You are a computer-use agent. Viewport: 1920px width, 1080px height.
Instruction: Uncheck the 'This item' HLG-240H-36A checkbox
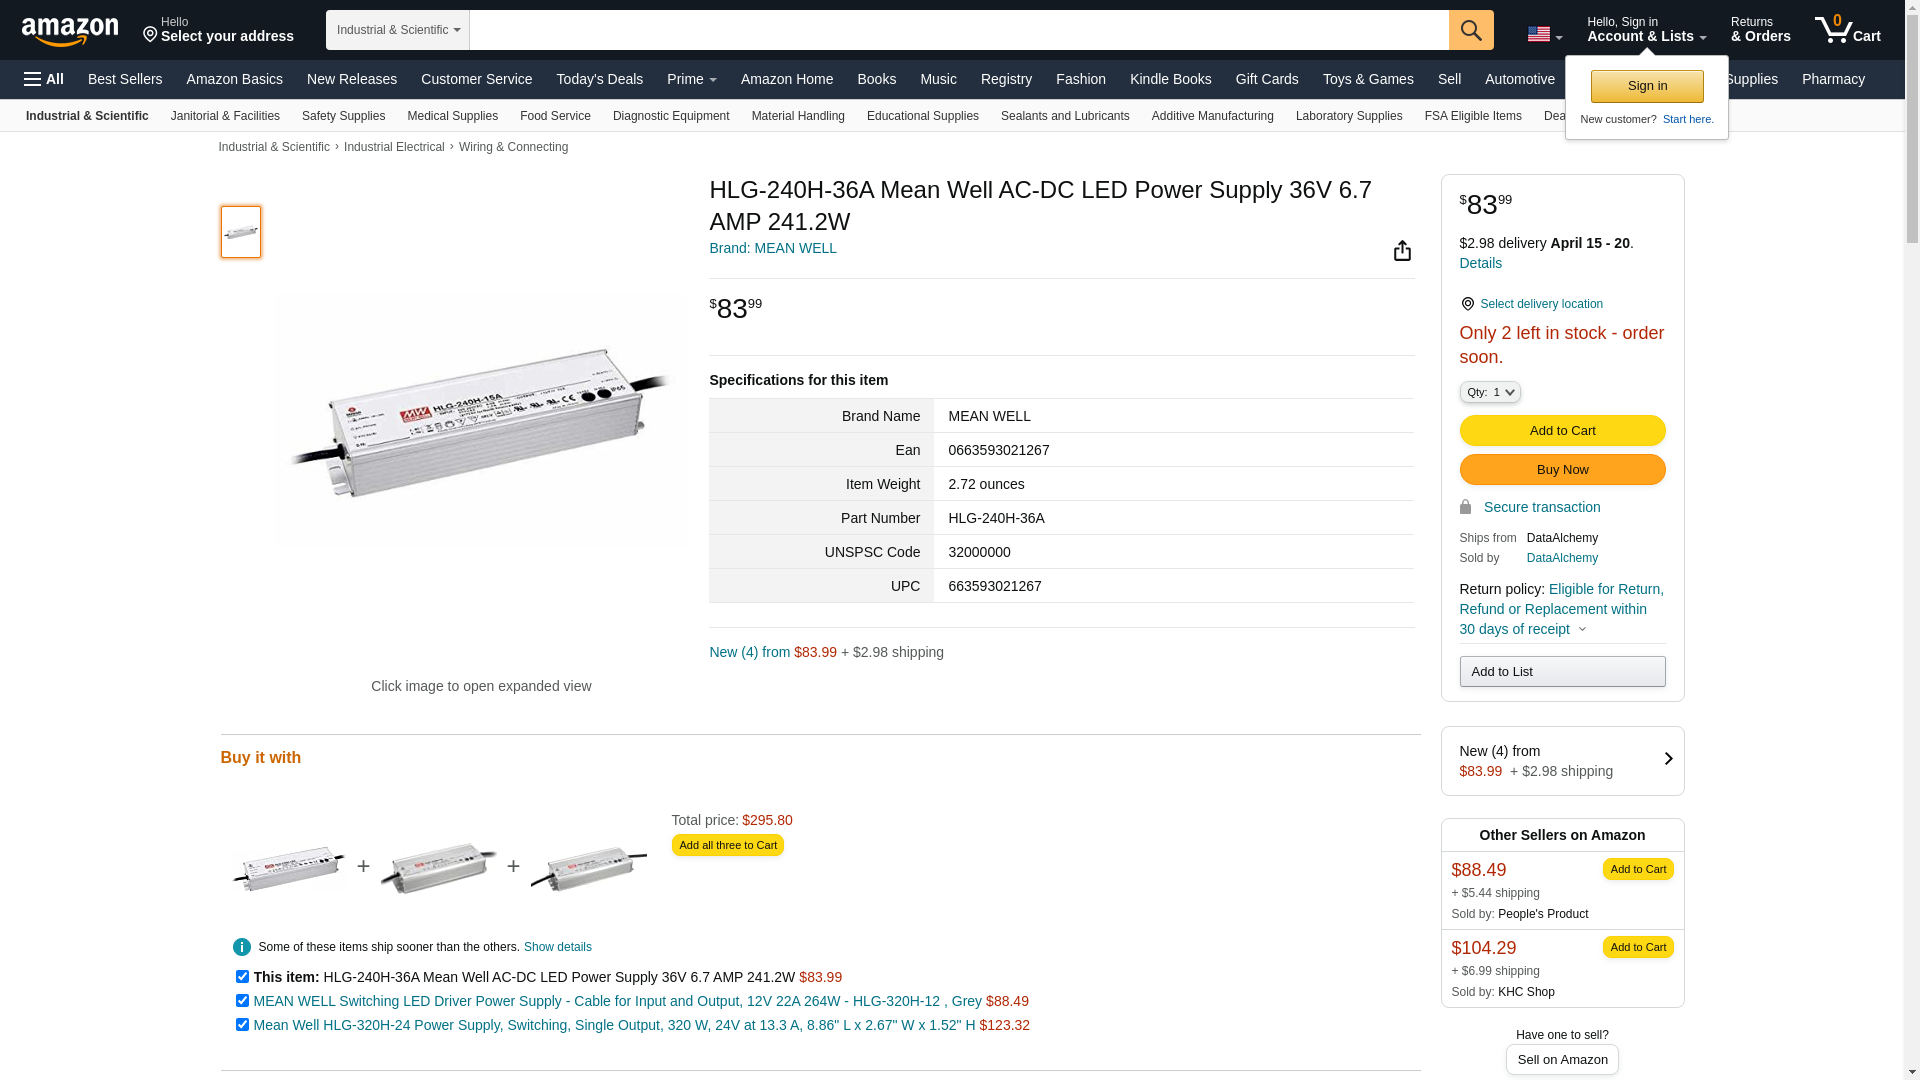point(242,977)
